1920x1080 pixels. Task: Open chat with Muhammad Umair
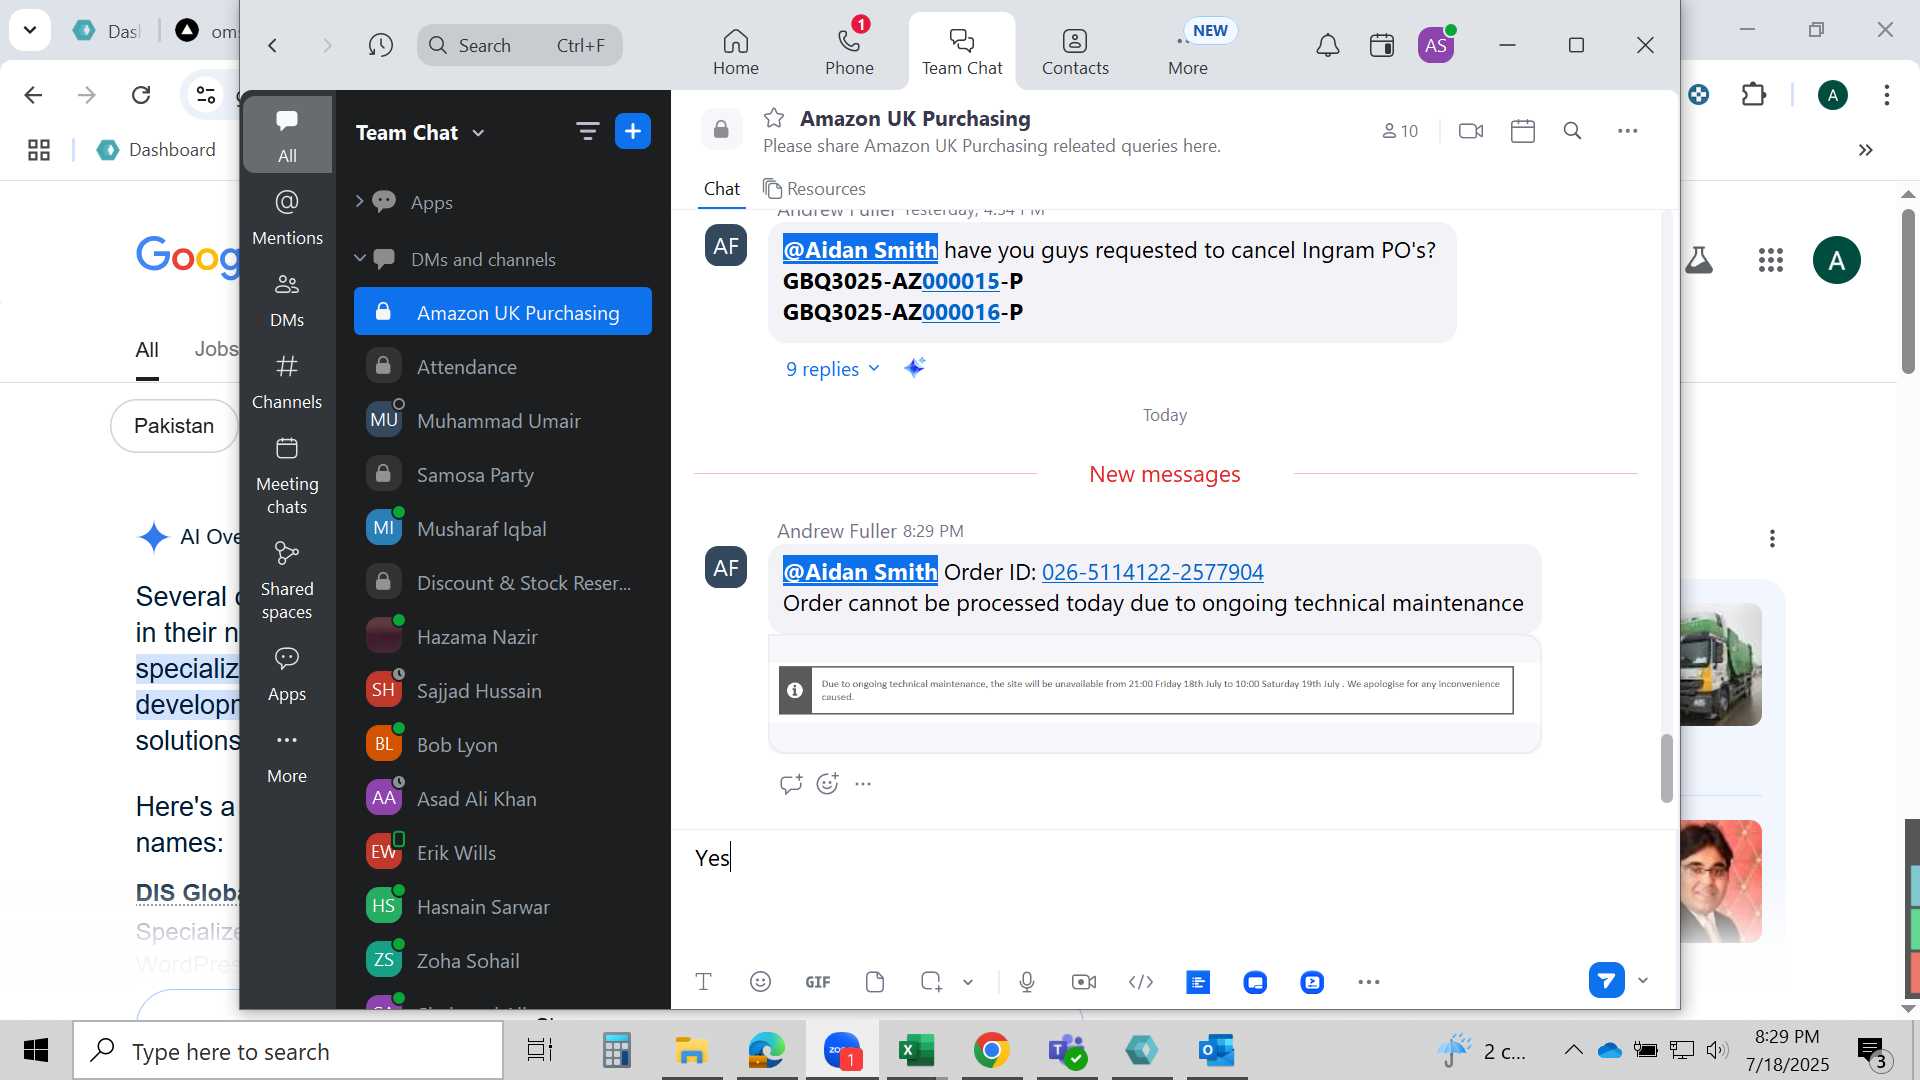click(x=503, y=420)
